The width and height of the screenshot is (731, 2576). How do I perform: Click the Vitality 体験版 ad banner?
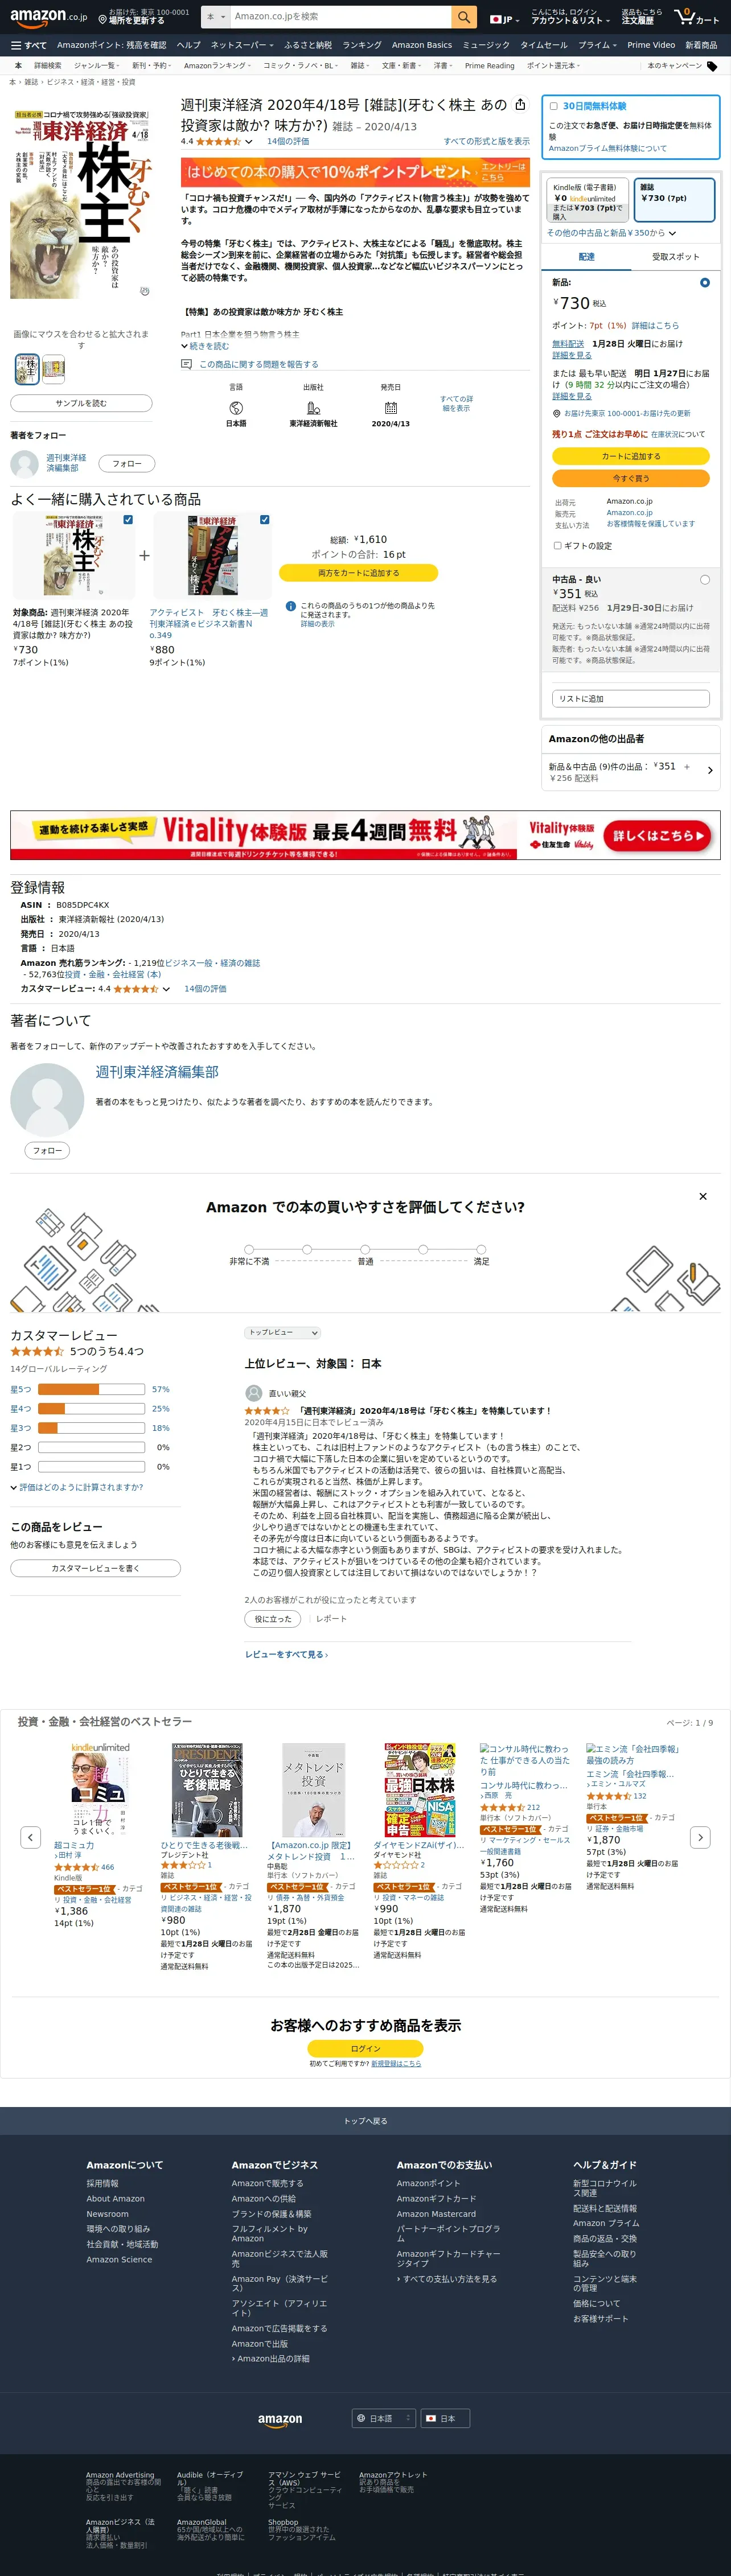(365, 835)
